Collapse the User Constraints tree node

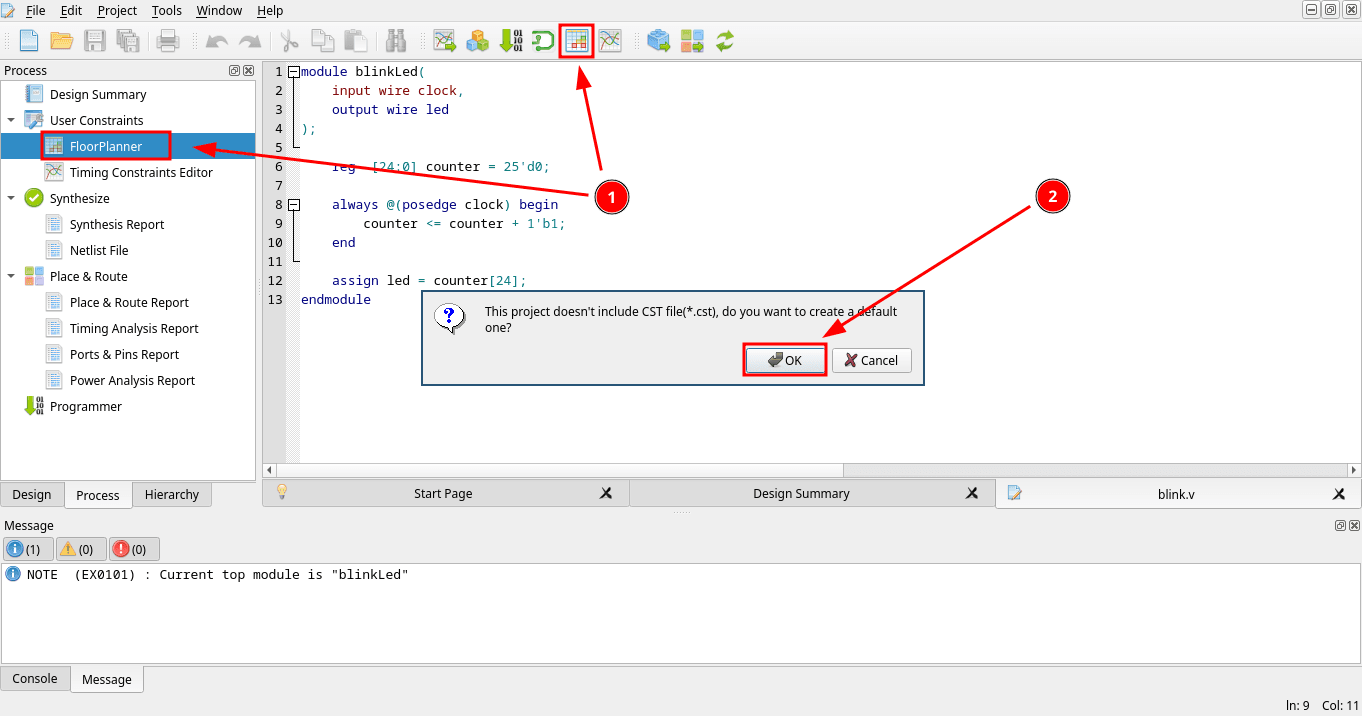click(x=11, y=120)
